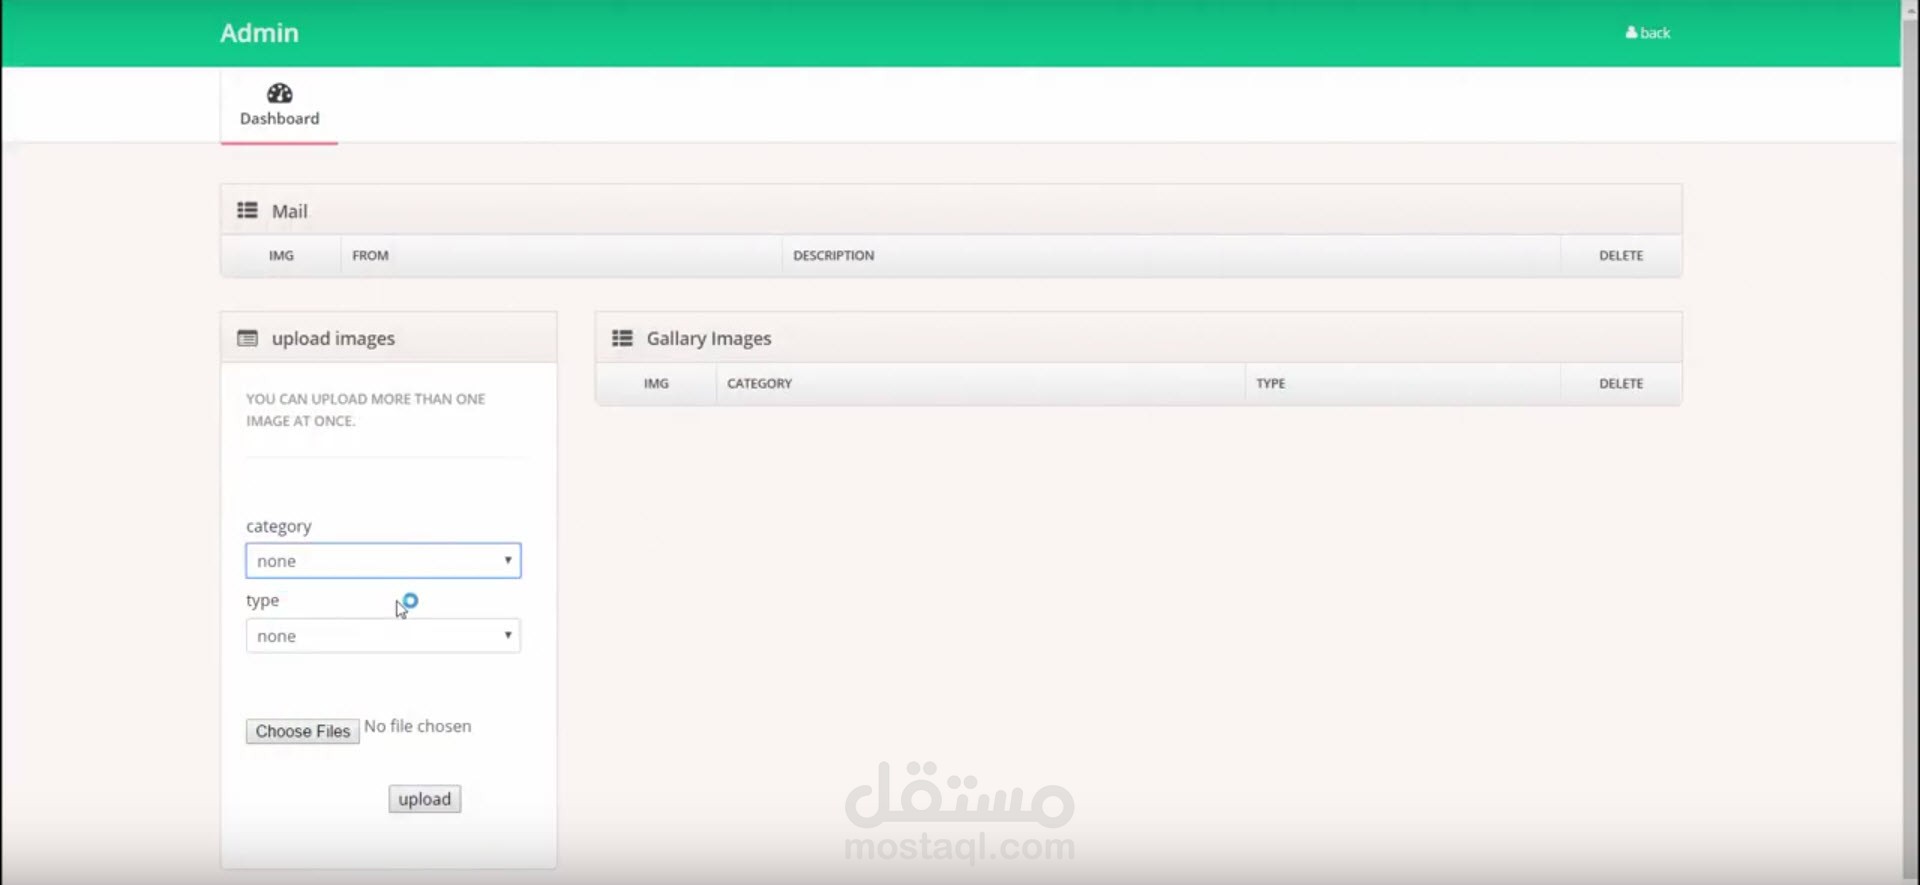This screenshot has height=885, width=1920.
Task: Click the type field label
Action: point(263,600)
